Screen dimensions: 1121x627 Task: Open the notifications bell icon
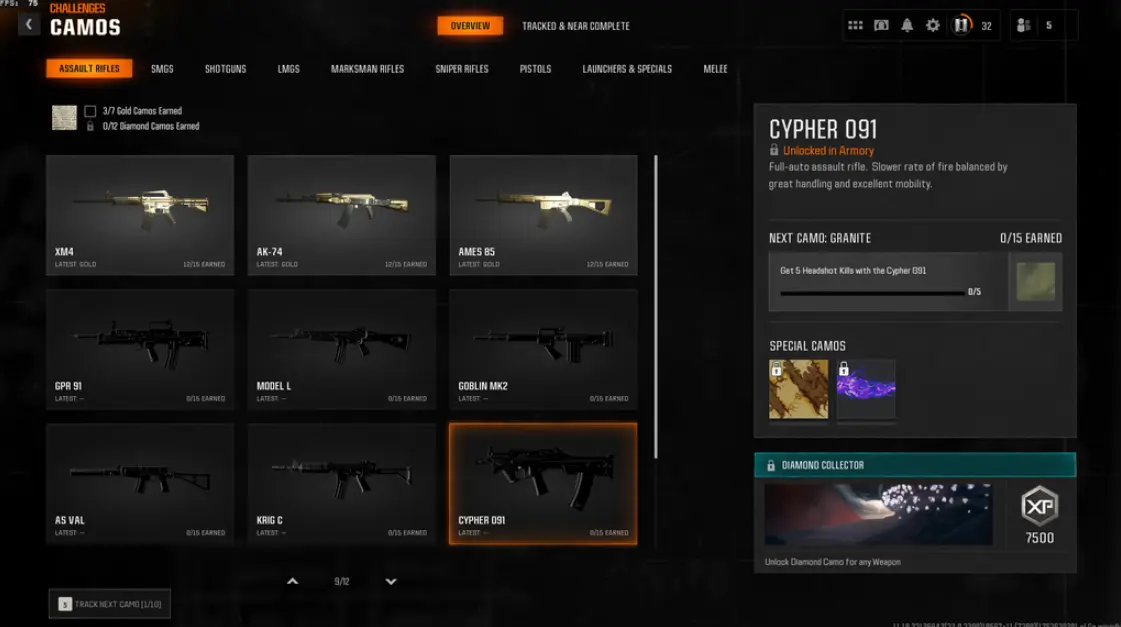tap(907, 25)
